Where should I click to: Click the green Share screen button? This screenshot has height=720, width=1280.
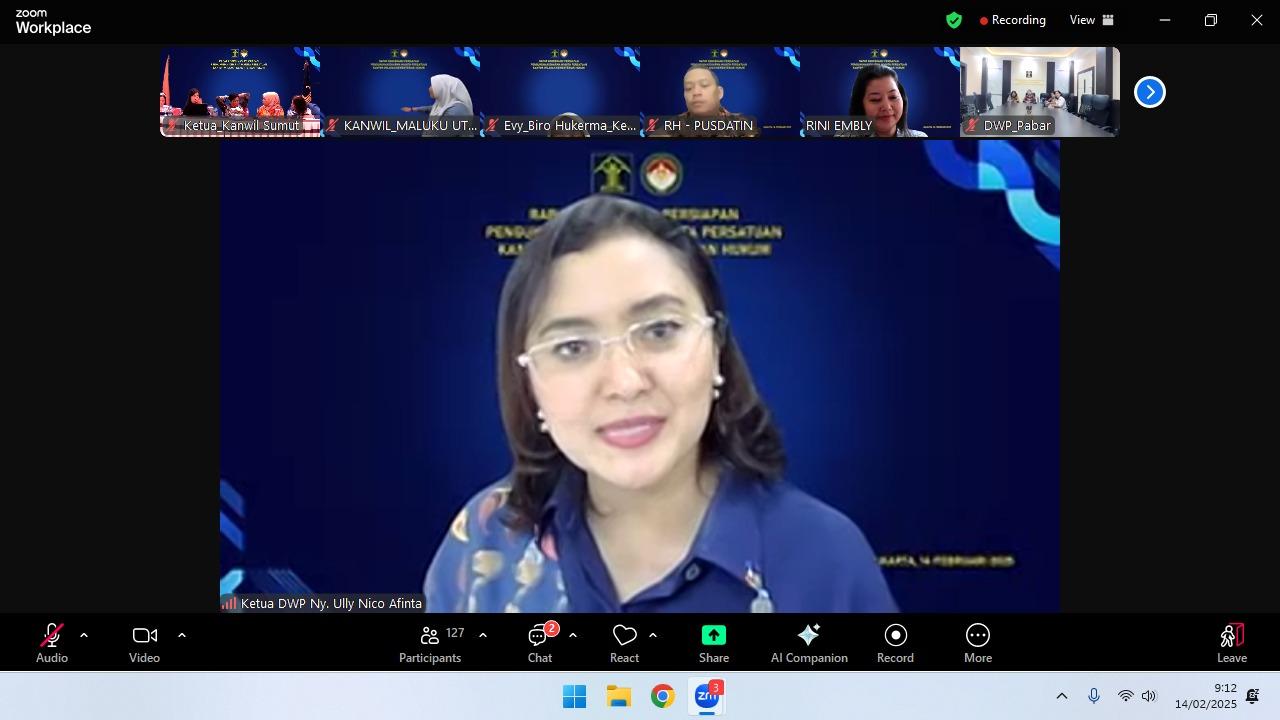(x=714, y=642)
